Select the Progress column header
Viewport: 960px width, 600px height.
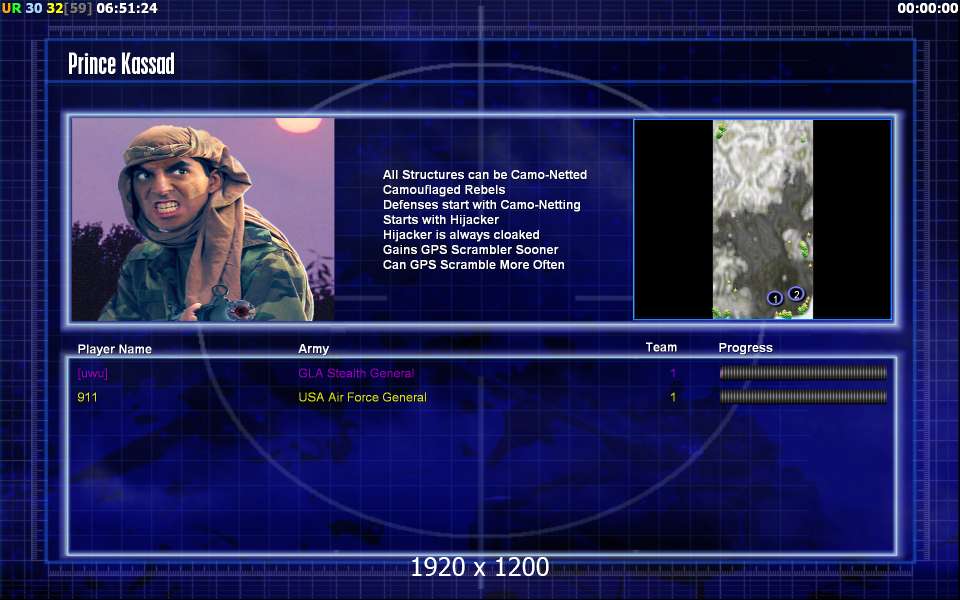(x=745, y=348)
